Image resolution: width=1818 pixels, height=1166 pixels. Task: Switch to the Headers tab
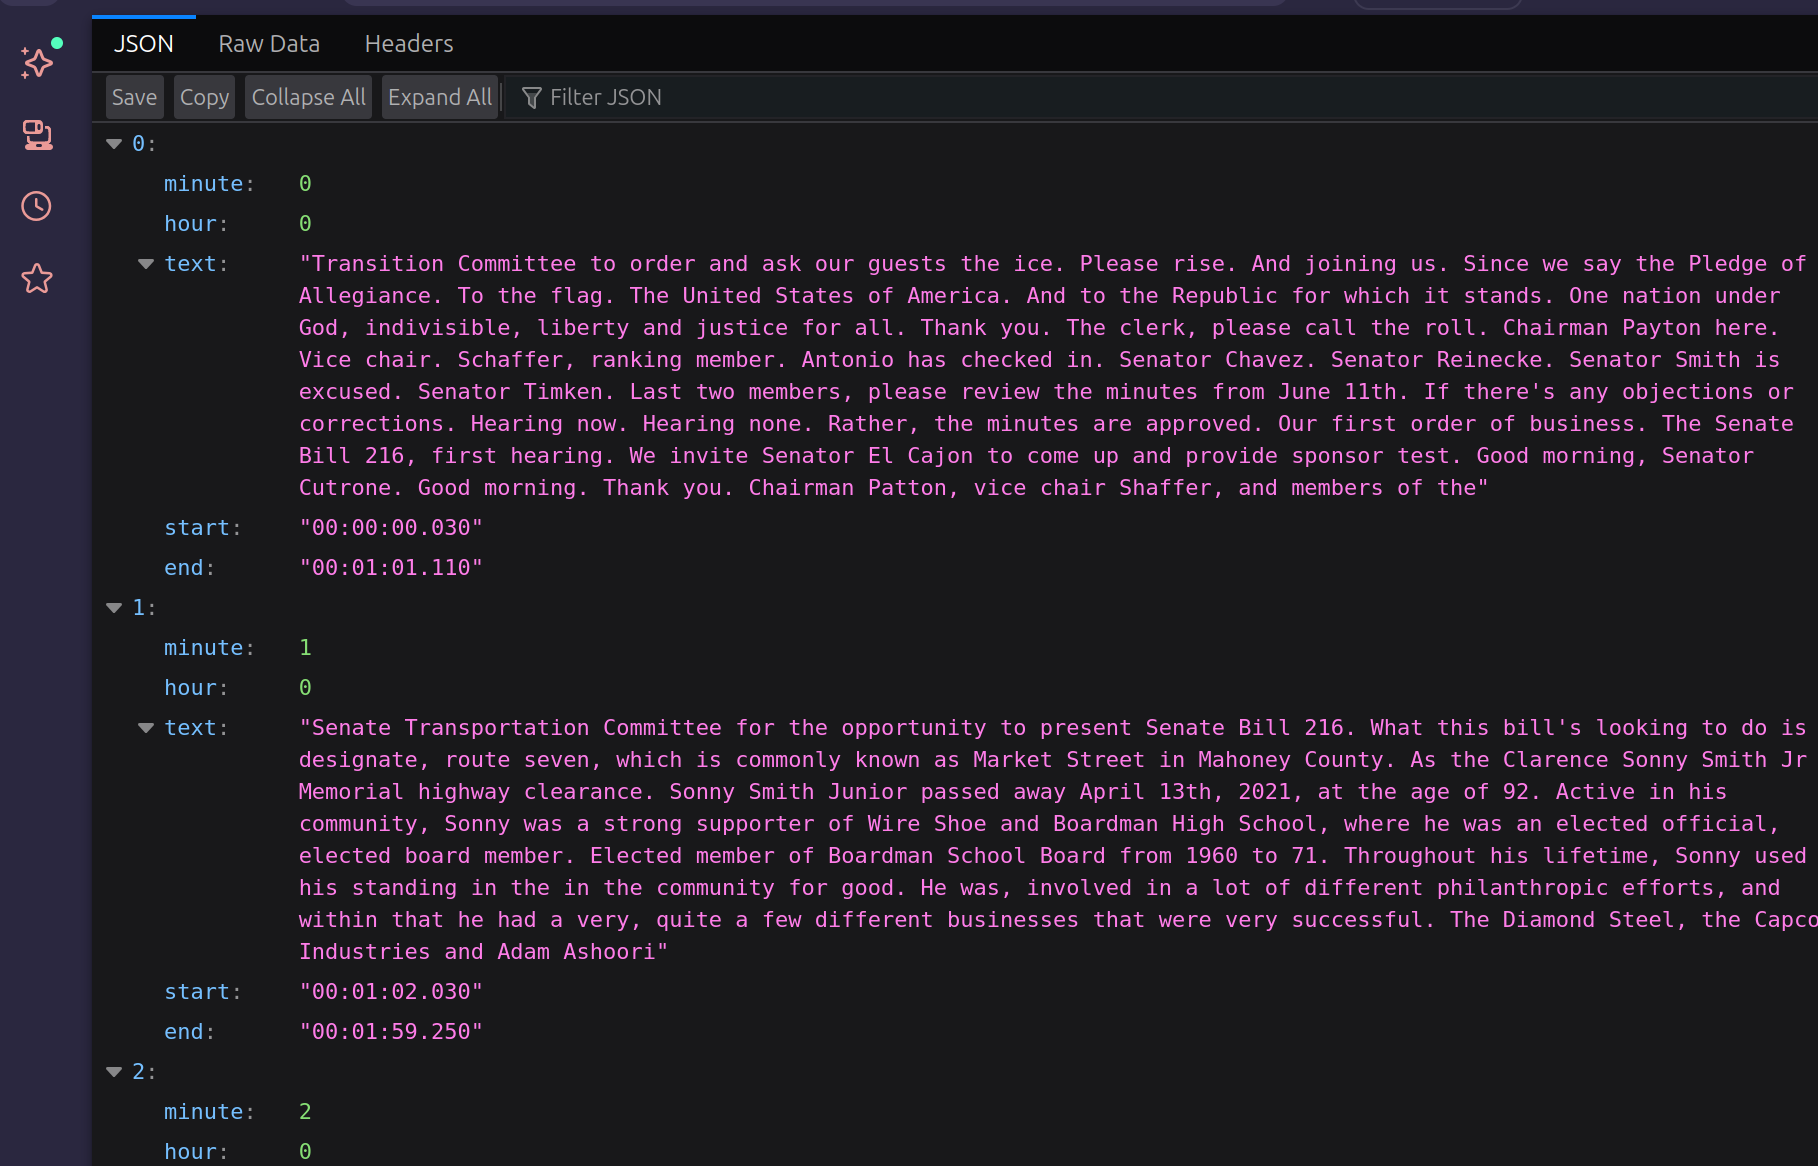pyautogui.click(x=408, y=44)
